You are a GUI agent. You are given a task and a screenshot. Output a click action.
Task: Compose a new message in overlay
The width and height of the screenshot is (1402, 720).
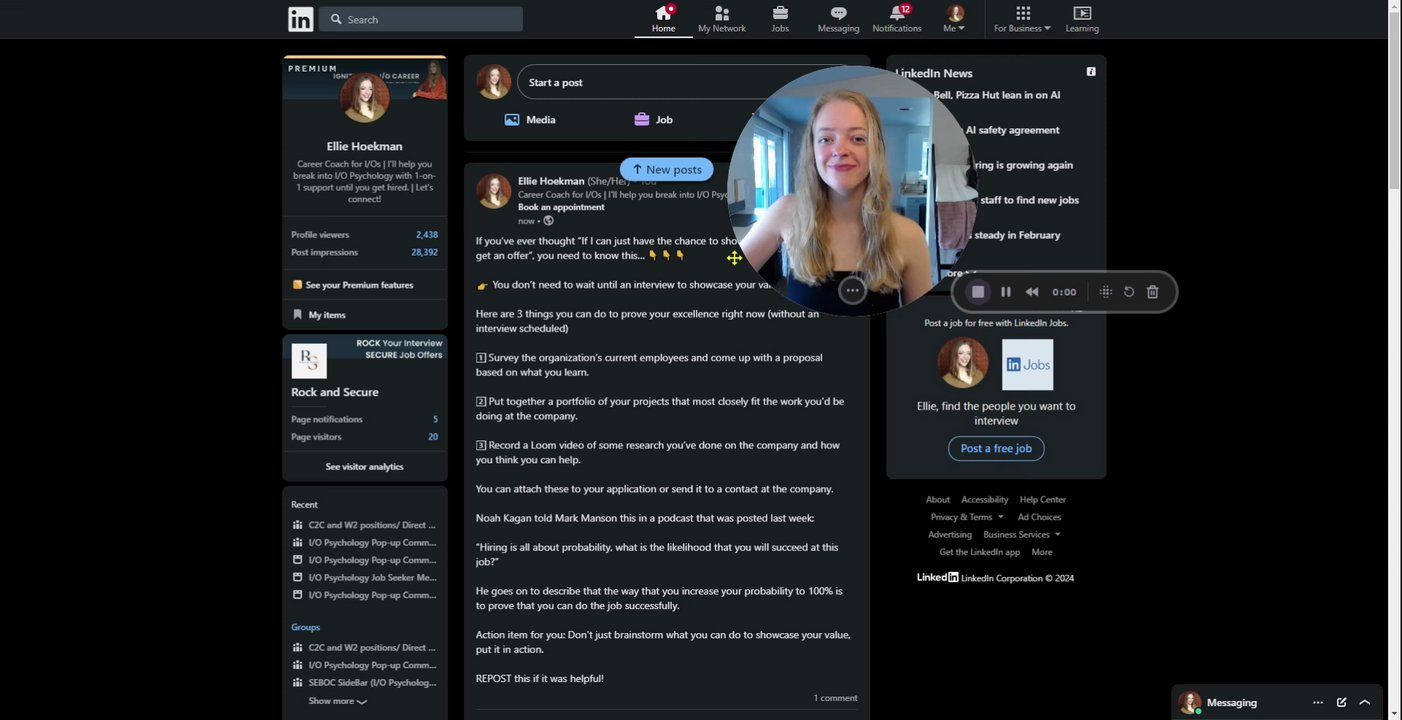[1342, 703]
